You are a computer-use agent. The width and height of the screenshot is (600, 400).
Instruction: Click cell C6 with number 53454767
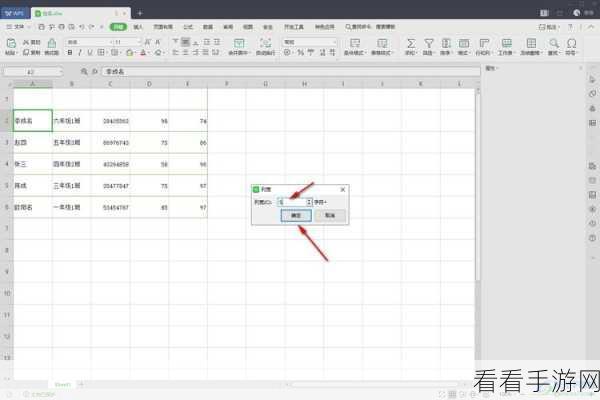click(x=111, y=207)
